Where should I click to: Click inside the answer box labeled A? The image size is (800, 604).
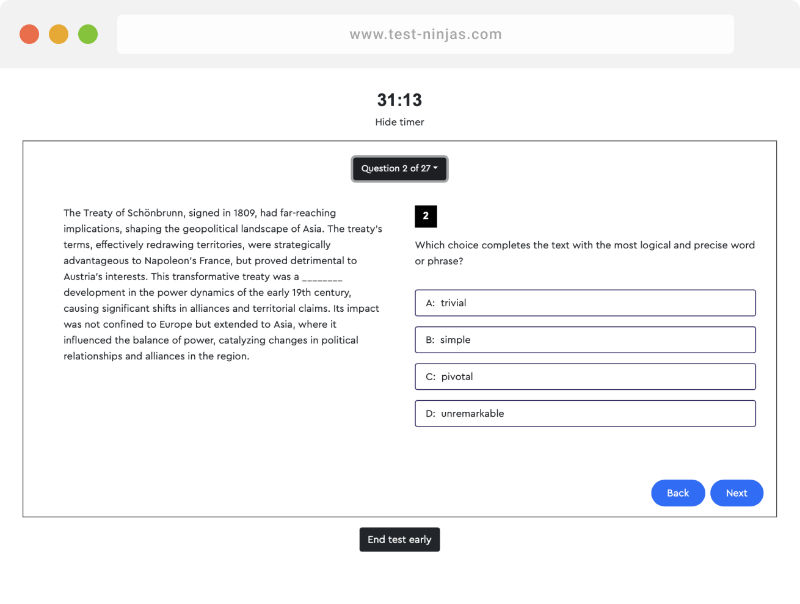click(584, 302)
